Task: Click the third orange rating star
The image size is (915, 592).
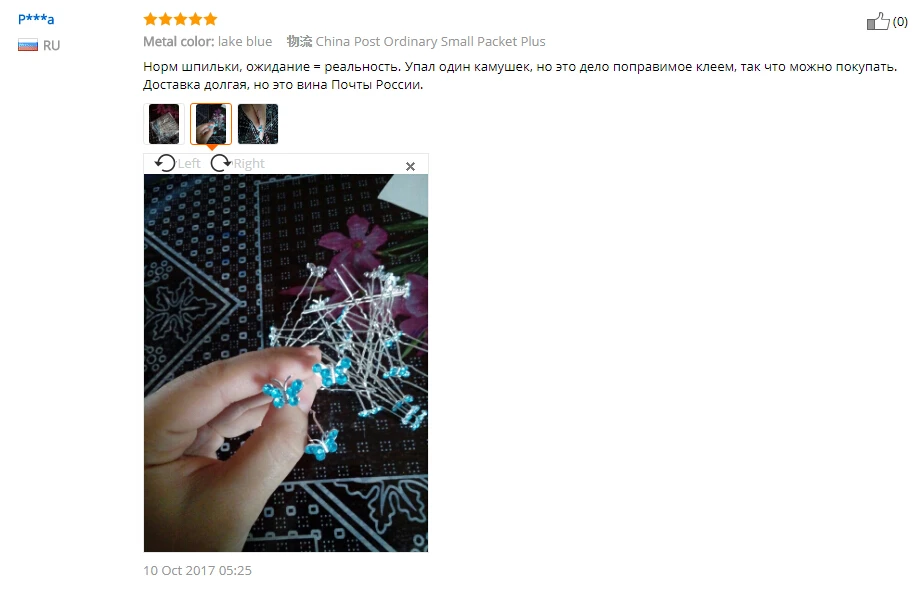Action: 180,19
